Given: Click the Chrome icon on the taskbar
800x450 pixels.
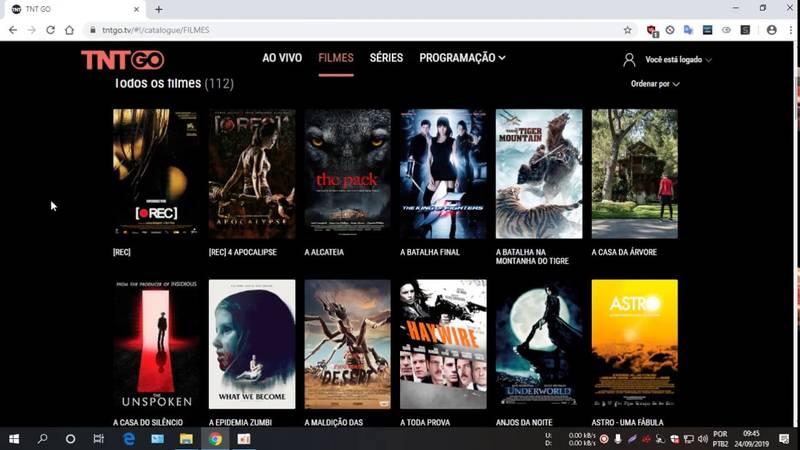Looking at the screenshot, I should tap(215, 439).
